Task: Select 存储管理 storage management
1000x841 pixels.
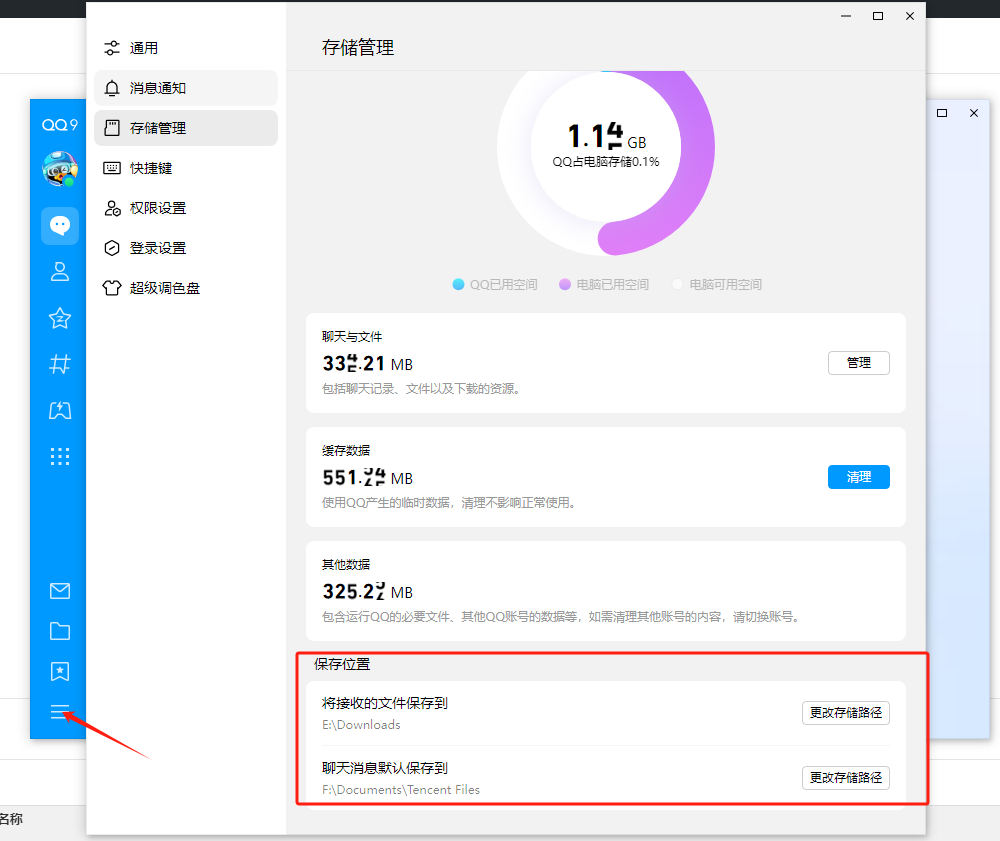Action: (186, 128)
